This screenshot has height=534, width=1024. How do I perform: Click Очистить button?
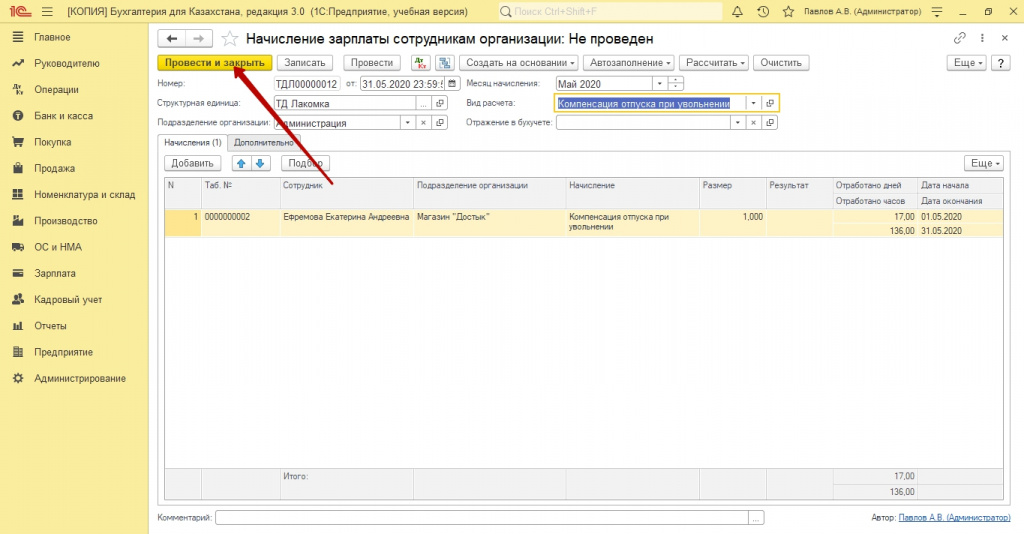point(781,63)
